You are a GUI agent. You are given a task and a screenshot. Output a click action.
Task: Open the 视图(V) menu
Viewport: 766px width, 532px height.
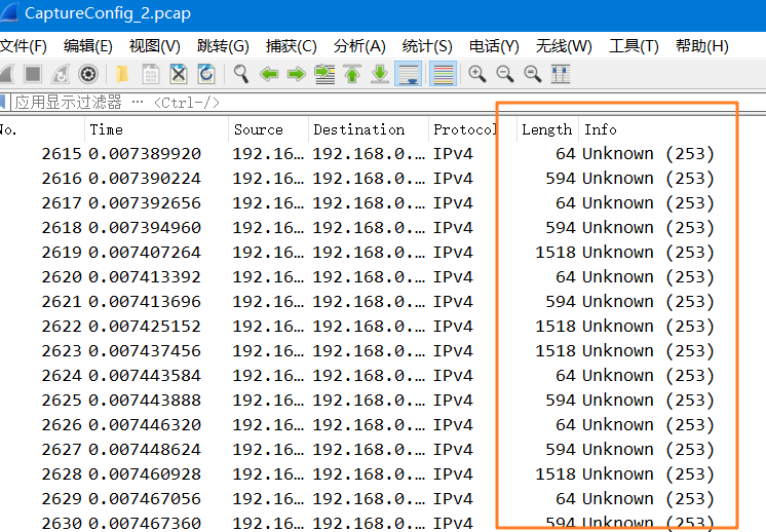point(154,46)
